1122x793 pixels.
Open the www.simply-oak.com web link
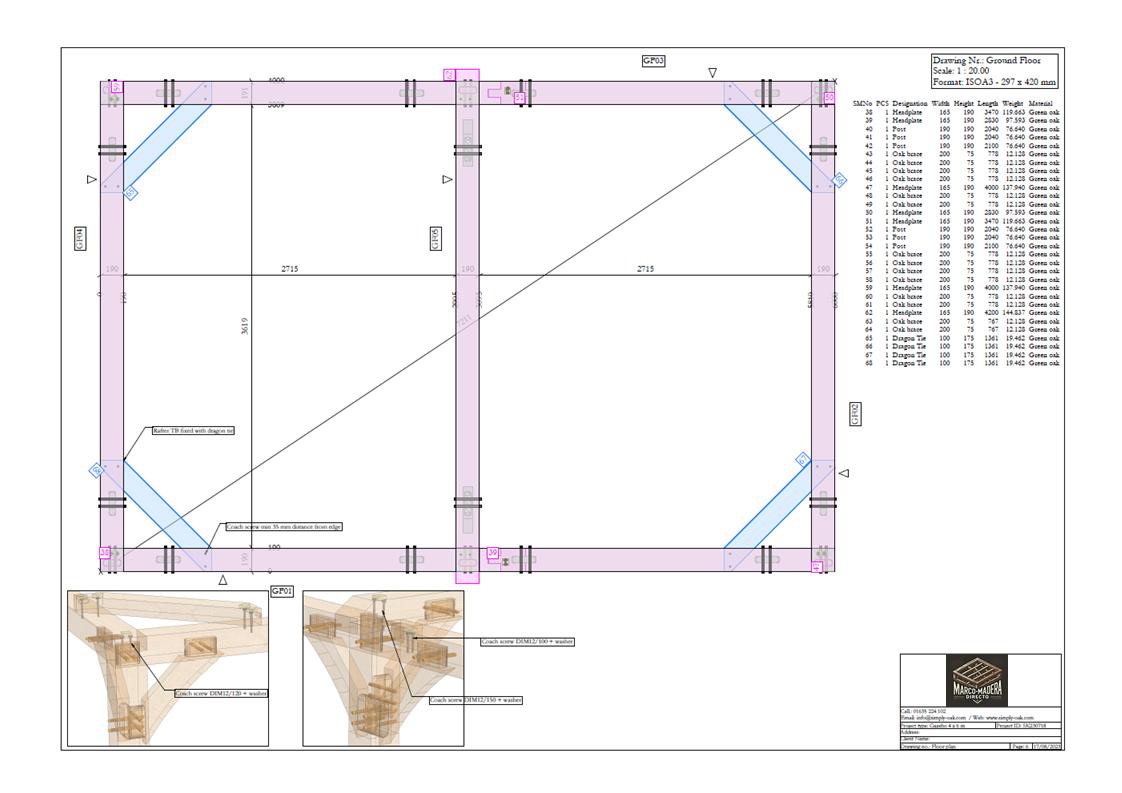click(1010, 718)
